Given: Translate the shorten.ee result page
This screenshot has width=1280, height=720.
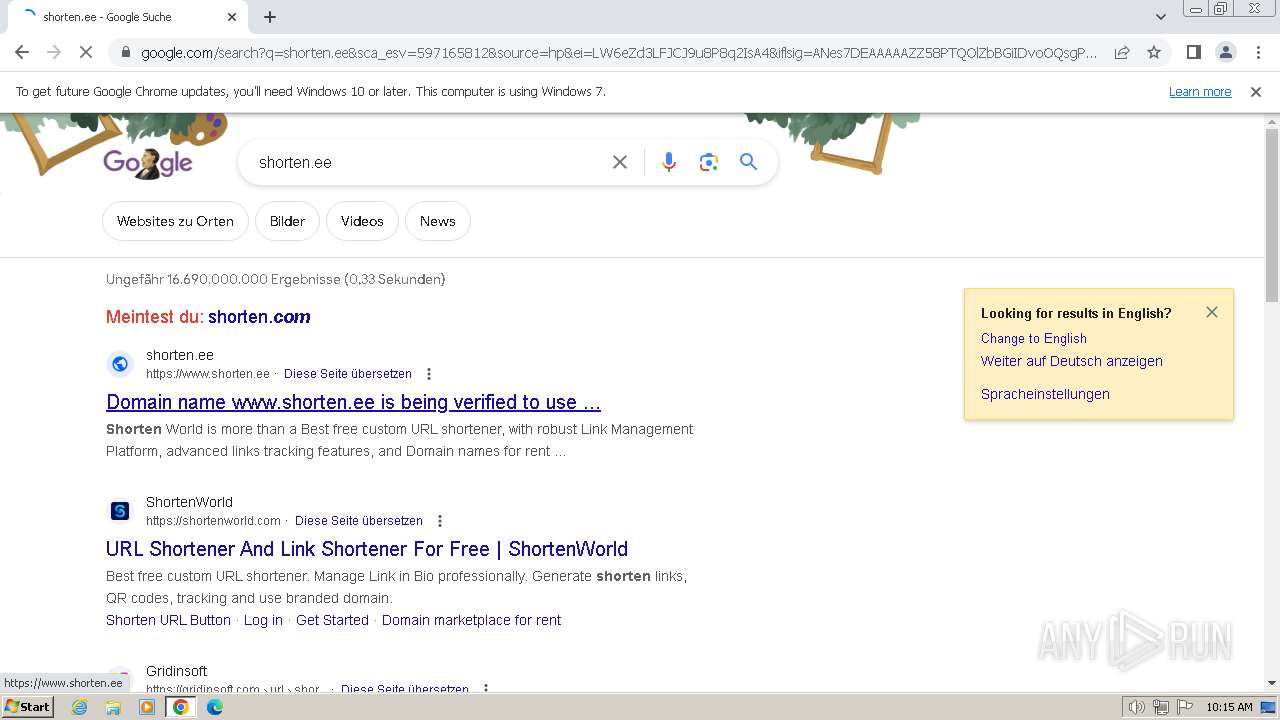Looking at the screenshot, I should [348, 374].
